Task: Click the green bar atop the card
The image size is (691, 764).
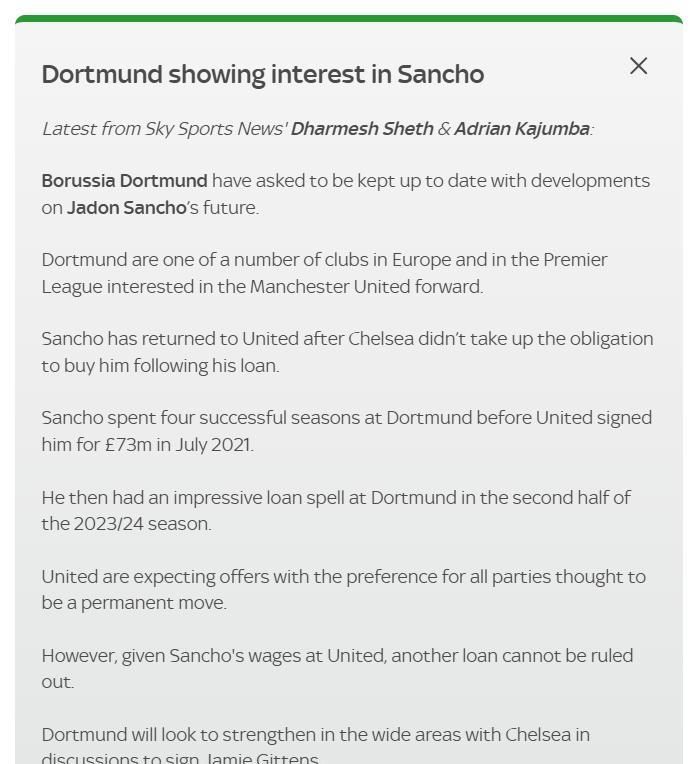Action: 348,19
